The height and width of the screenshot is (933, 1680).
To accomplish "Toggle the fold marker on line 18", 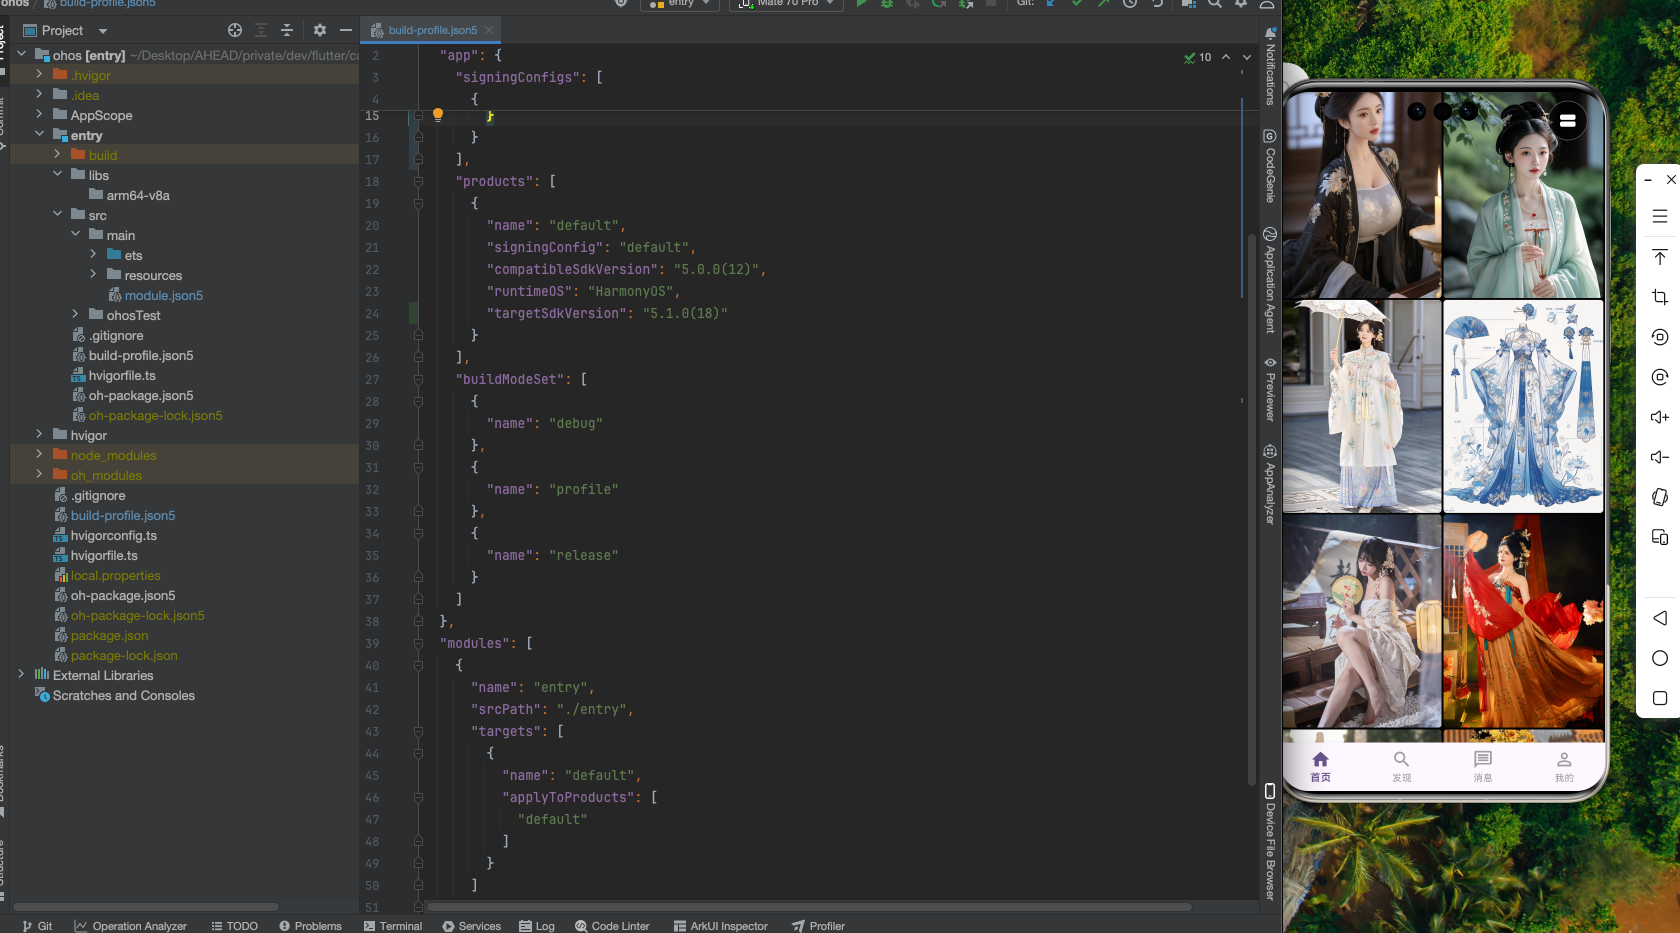I will pyautogui.click(x=418, y=182).
